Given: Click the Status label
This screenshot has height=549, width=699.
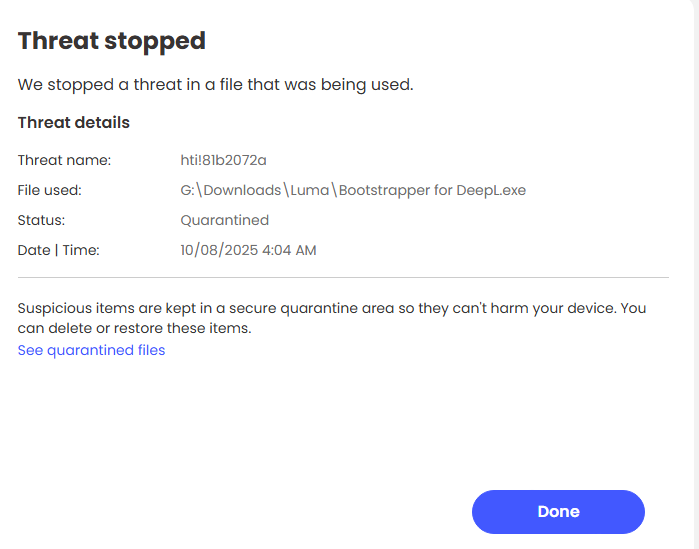Looking at the screenshot, I should (41, 220).
